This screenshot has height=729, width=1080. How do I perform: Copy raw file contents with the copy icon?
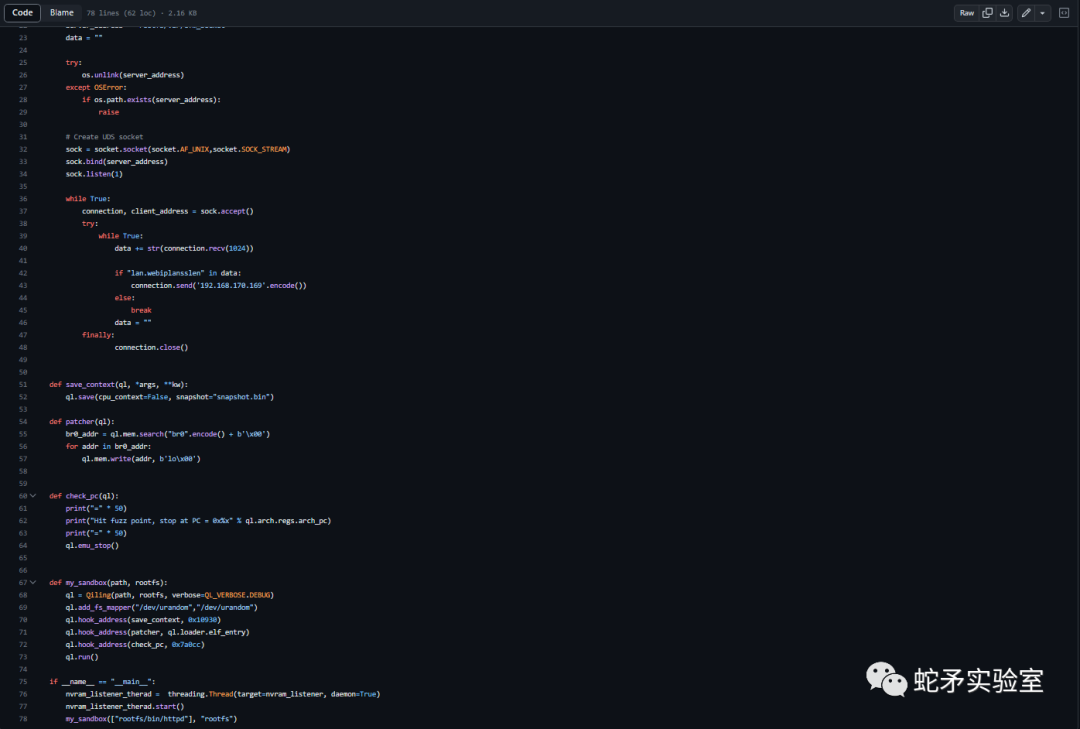(986, 12)
